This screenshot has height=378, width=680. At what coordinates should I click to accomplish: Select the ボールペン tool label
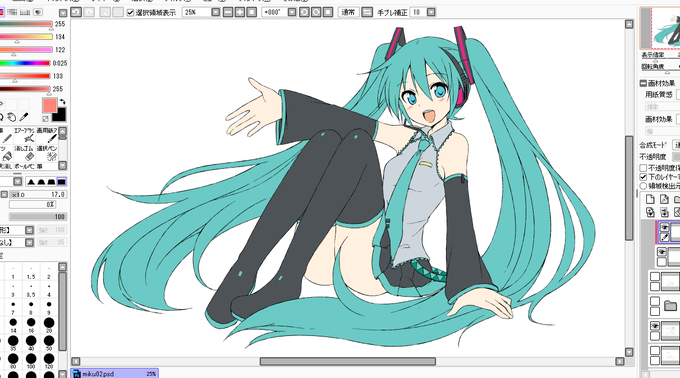click(x=24, y=166)
